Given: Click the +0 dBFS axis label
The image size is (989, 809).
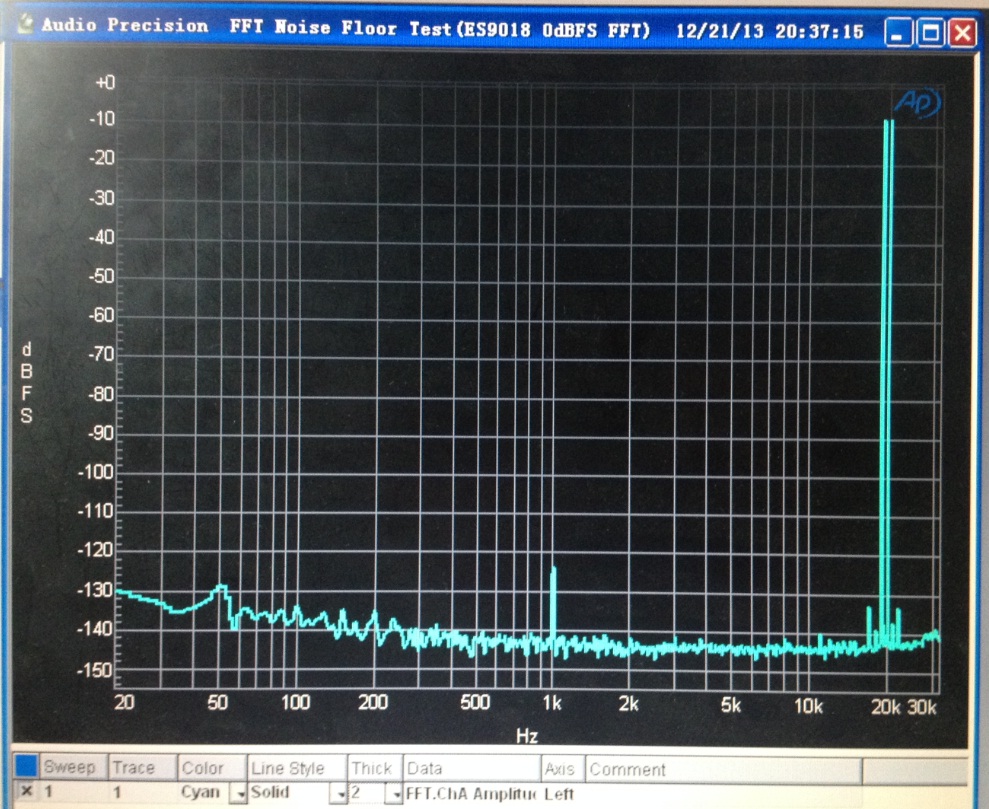Looking at the screenshot, I should [x=105, y=83].
